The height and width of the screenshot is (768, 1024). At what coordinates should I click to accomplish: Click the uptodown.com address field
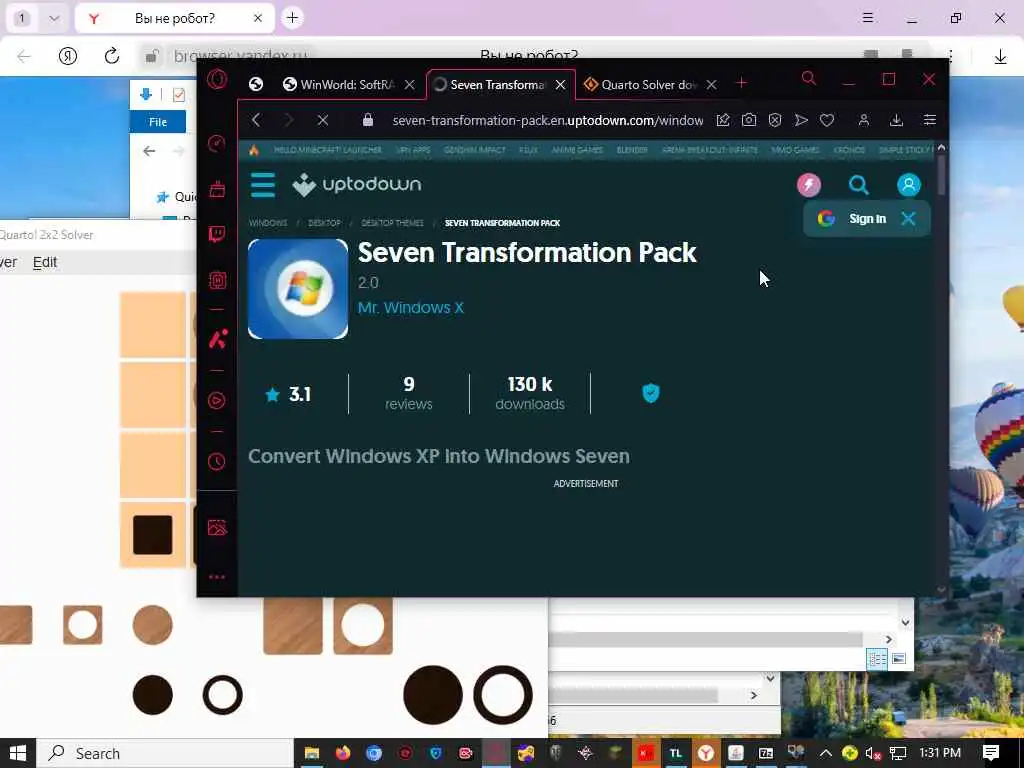(x=547, y=120)
